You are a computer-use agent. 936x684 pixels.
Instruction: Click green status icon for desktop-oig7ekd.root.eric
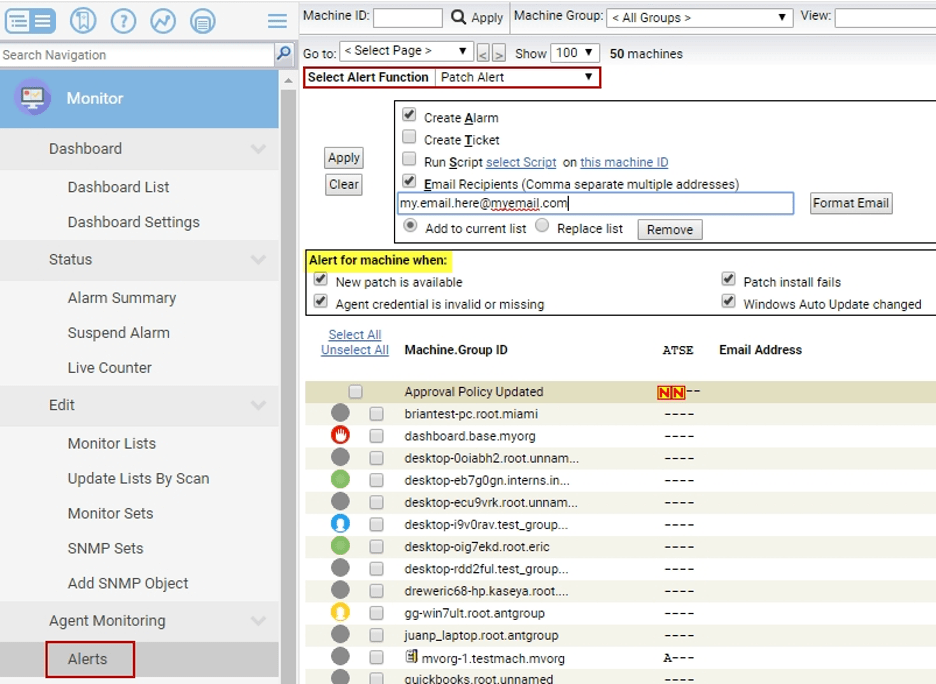pyautogui.click(x=340, y=546)
